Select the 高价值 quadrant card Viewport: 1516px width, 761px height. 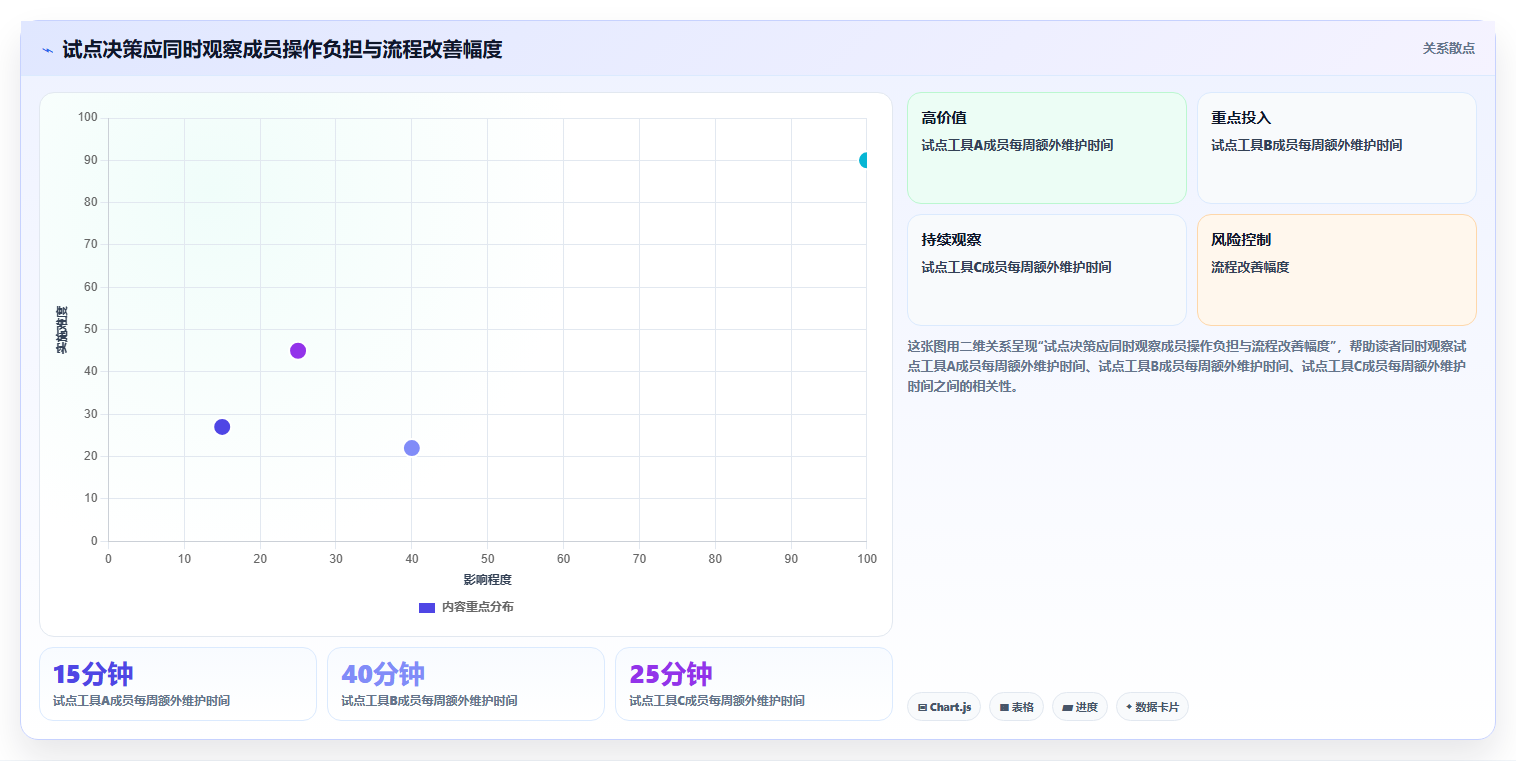coord(1046,148)
